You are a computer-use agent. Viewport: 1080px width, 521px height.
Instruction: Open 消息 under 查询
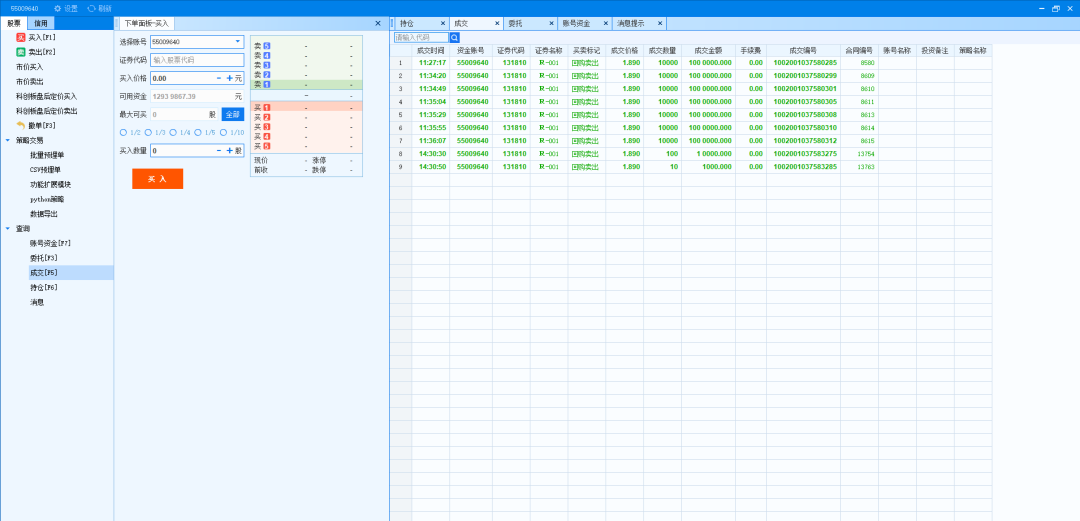37,302
